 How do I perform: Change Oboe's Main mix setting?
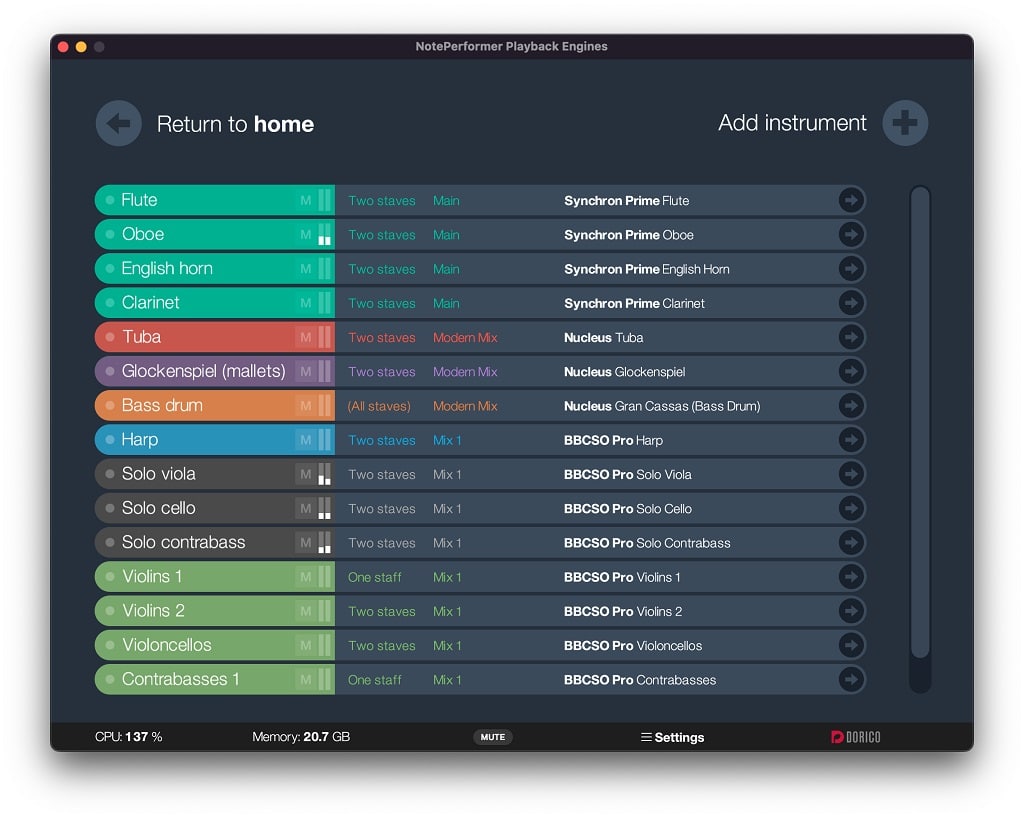(x=446, y=235)
